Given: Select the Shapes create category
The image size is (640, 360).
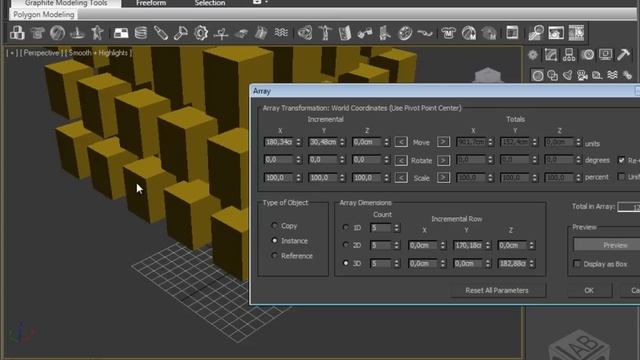Looking at the screenshot, I should pos(553,76).
